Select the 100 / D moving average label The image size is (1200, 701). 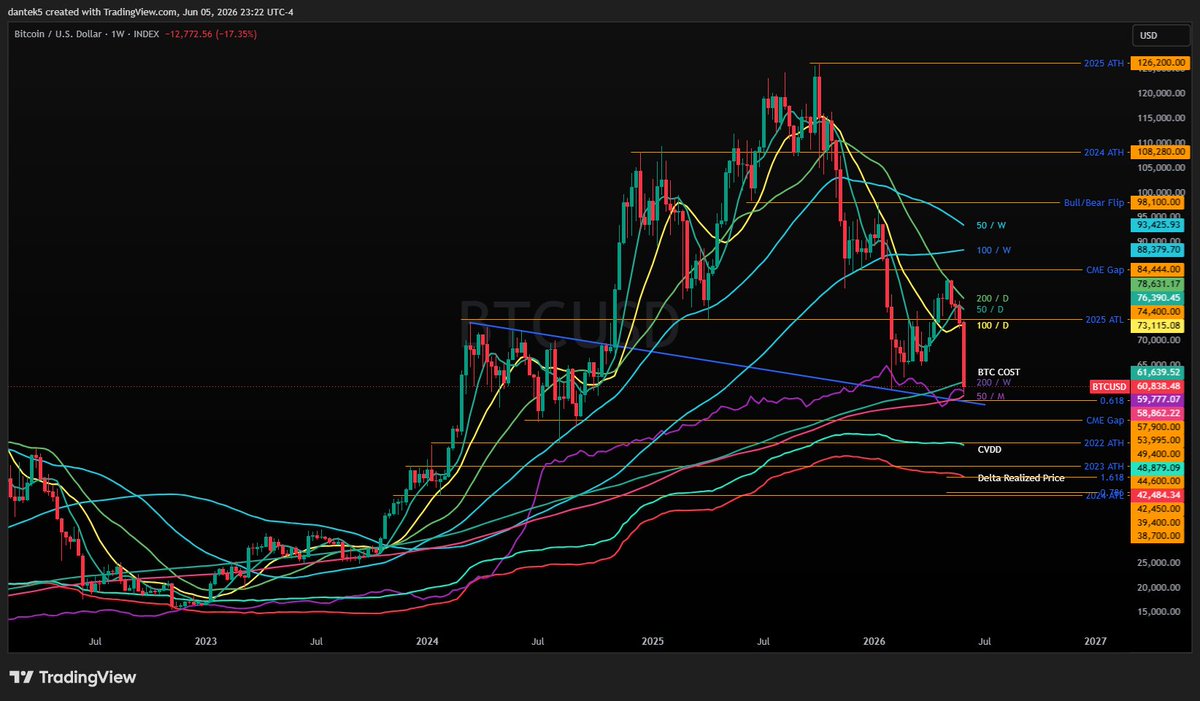(993, 326)
